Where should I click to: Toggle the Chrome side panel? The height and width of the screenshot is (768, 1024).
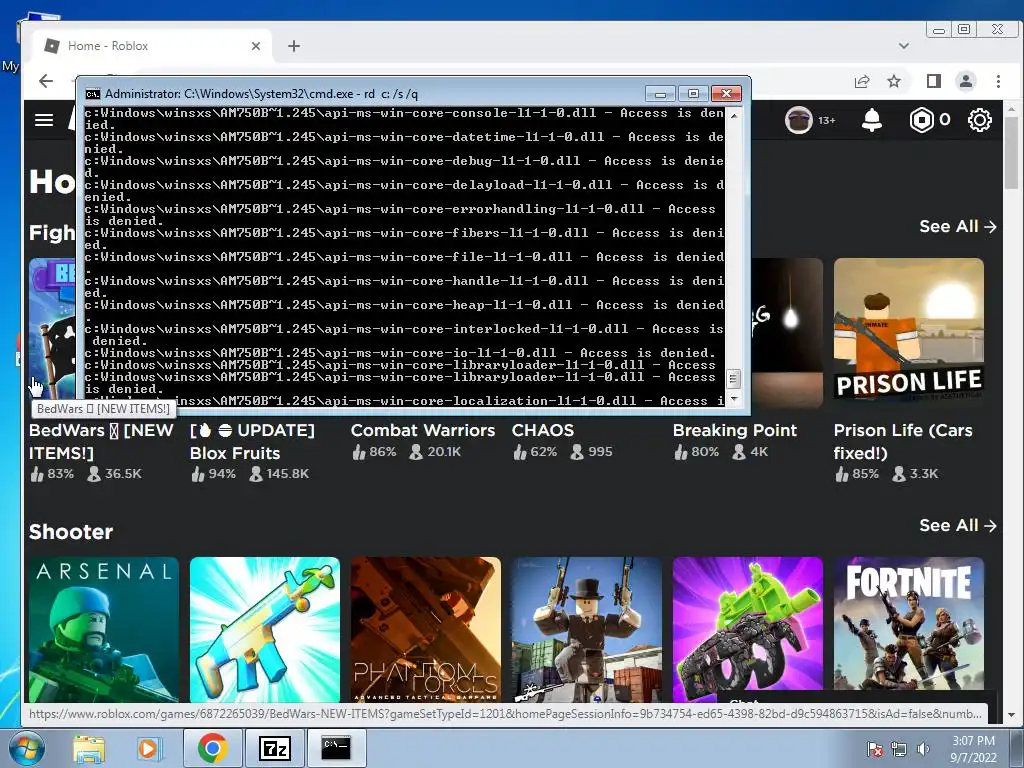pyautogui.click(x=933, y=81)
